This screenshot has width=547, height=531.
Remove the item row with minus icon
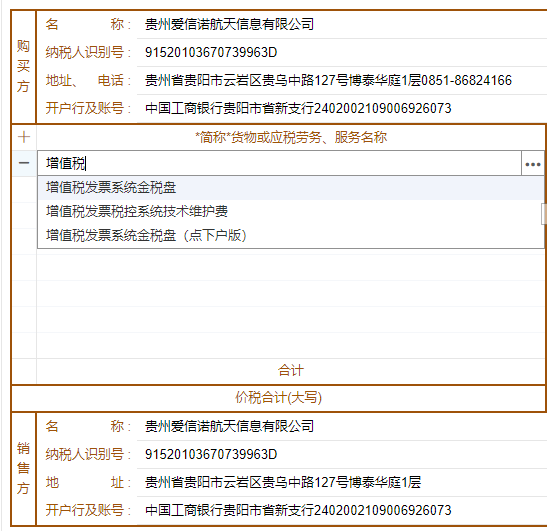coord(24,163)
